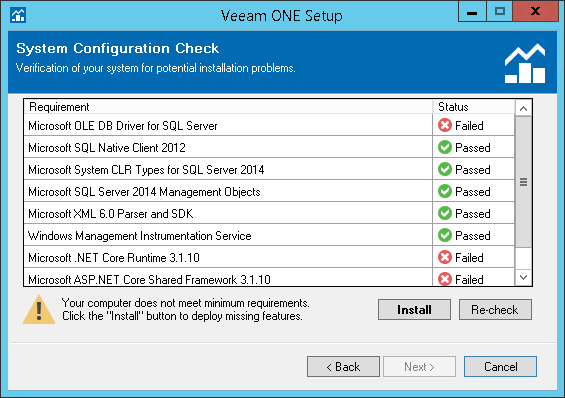This screenshot has height=398, width=565.
Task: Select Microsoft SQL Server 2014 Management Objects row
Action: pyautogui.click(x=269, y=191)
